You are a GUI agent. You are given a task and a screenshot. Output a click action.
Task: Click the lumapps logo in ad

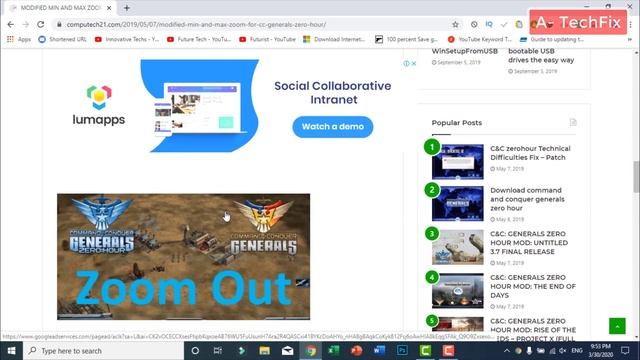99,105
